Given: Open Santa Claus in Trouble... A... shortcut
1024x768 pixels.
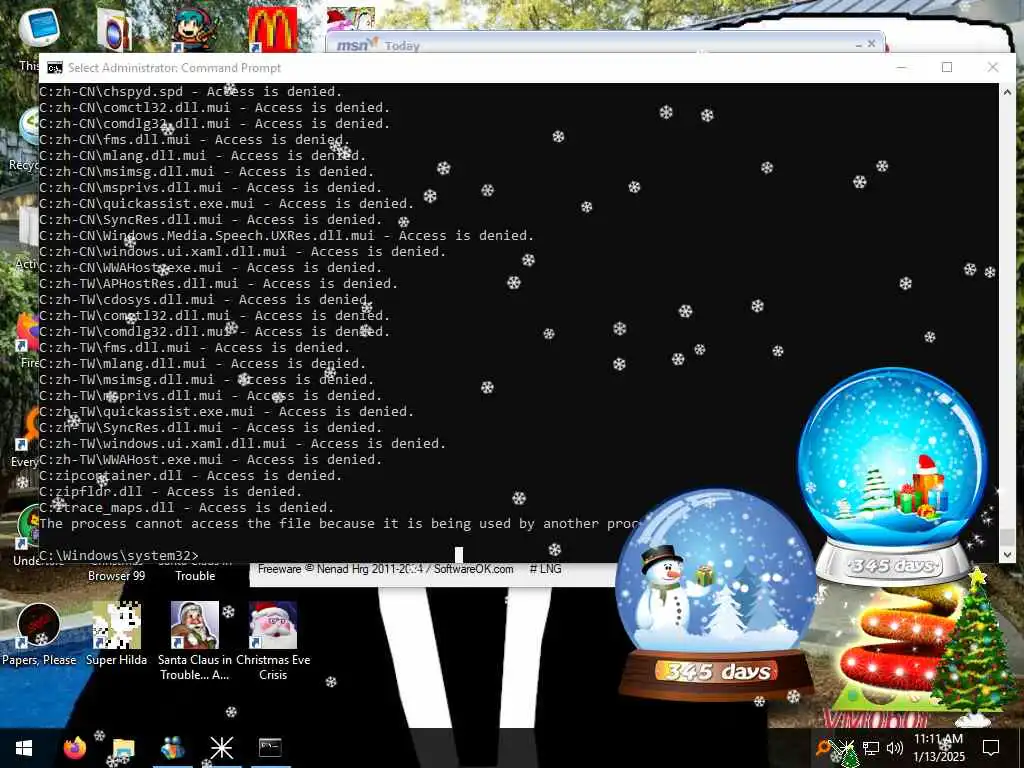Looking at the screenshot, I should (195, 641).
